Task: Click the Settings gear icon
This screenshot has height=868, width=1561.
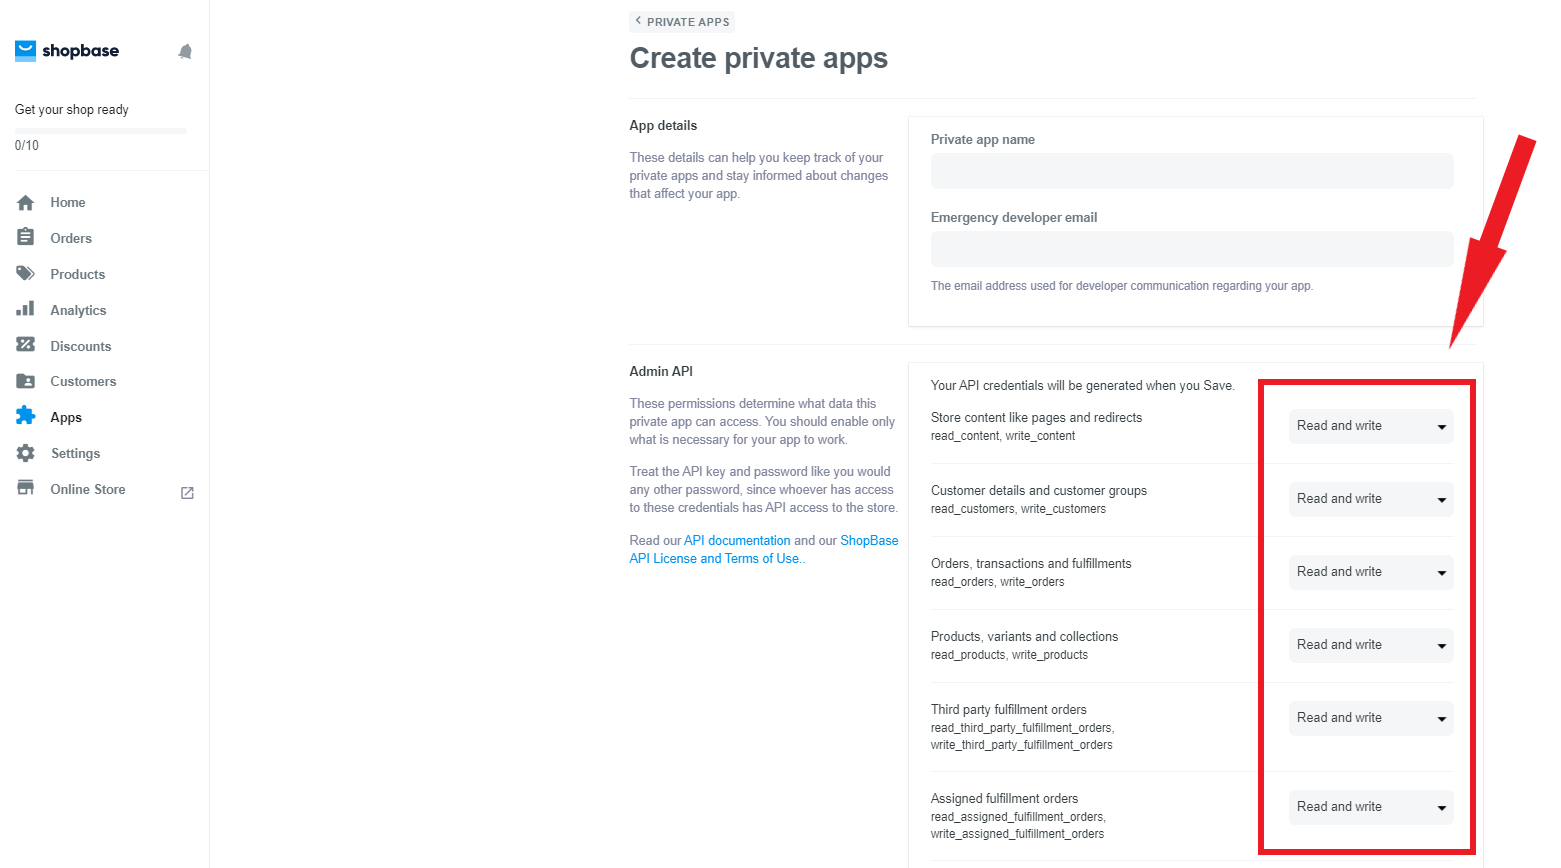Action: coord(26,453)
